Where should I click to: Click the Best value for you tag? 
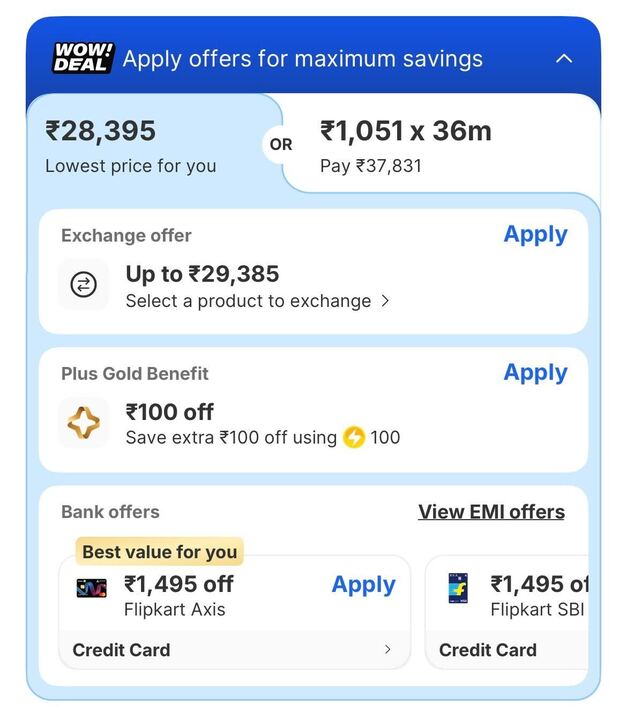point(159,552)
